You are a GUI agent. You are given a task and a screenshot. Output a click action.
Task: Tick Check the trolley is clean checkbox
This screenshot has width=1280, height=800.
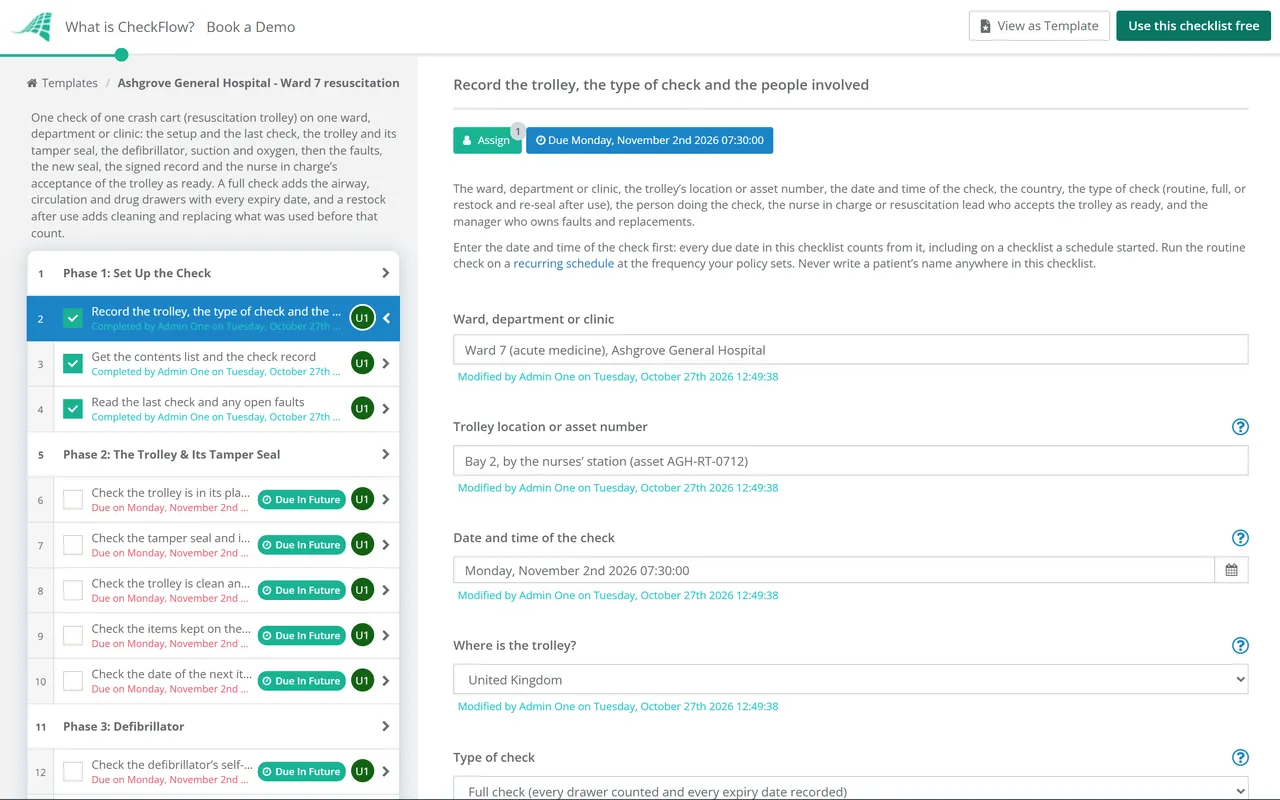coord(73,590)
